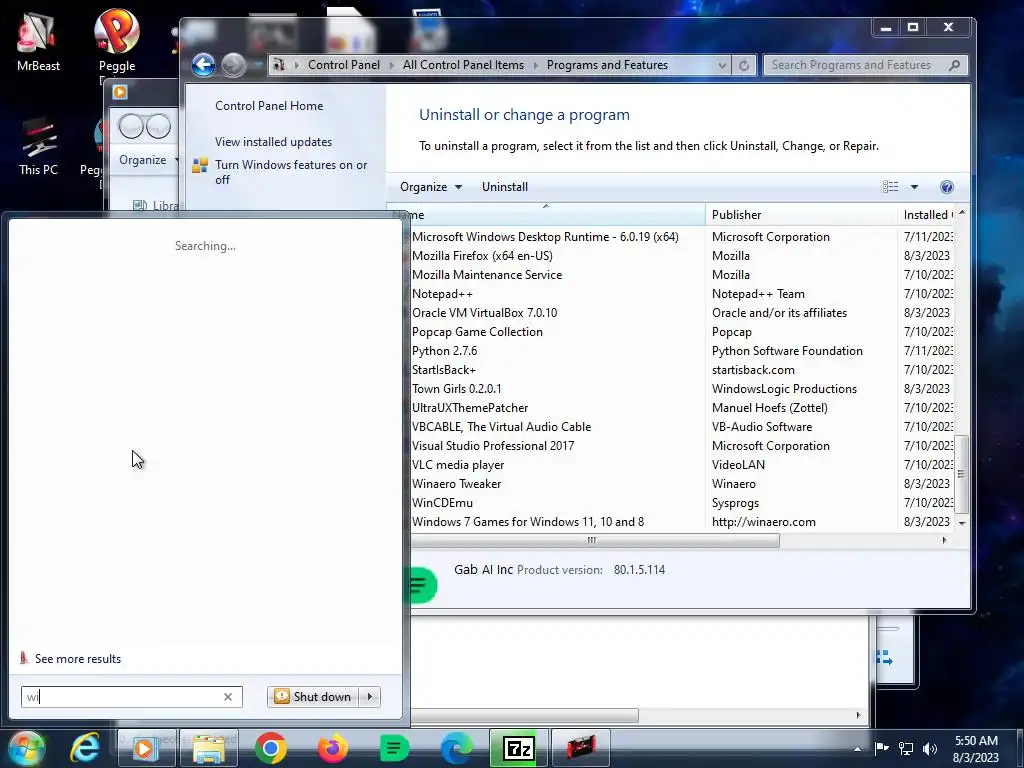1024x768 pixels.
Task: Open volume control in tray
Action: pyautogui.click(x=930, y=748)
